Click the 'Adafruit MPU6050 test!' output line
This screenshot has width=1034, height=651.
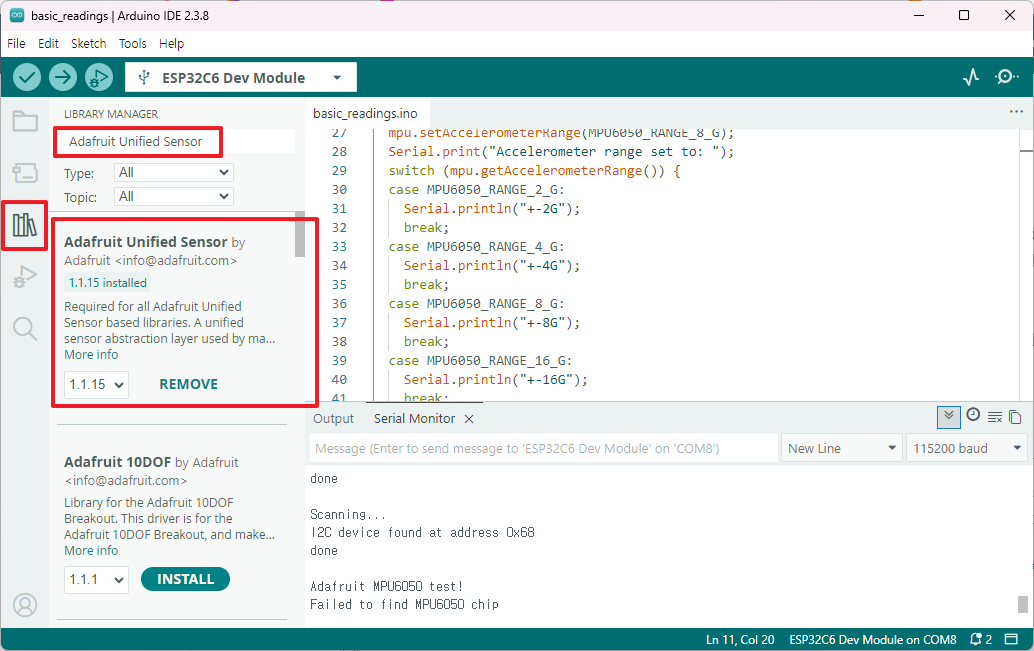tap(386, 586)
